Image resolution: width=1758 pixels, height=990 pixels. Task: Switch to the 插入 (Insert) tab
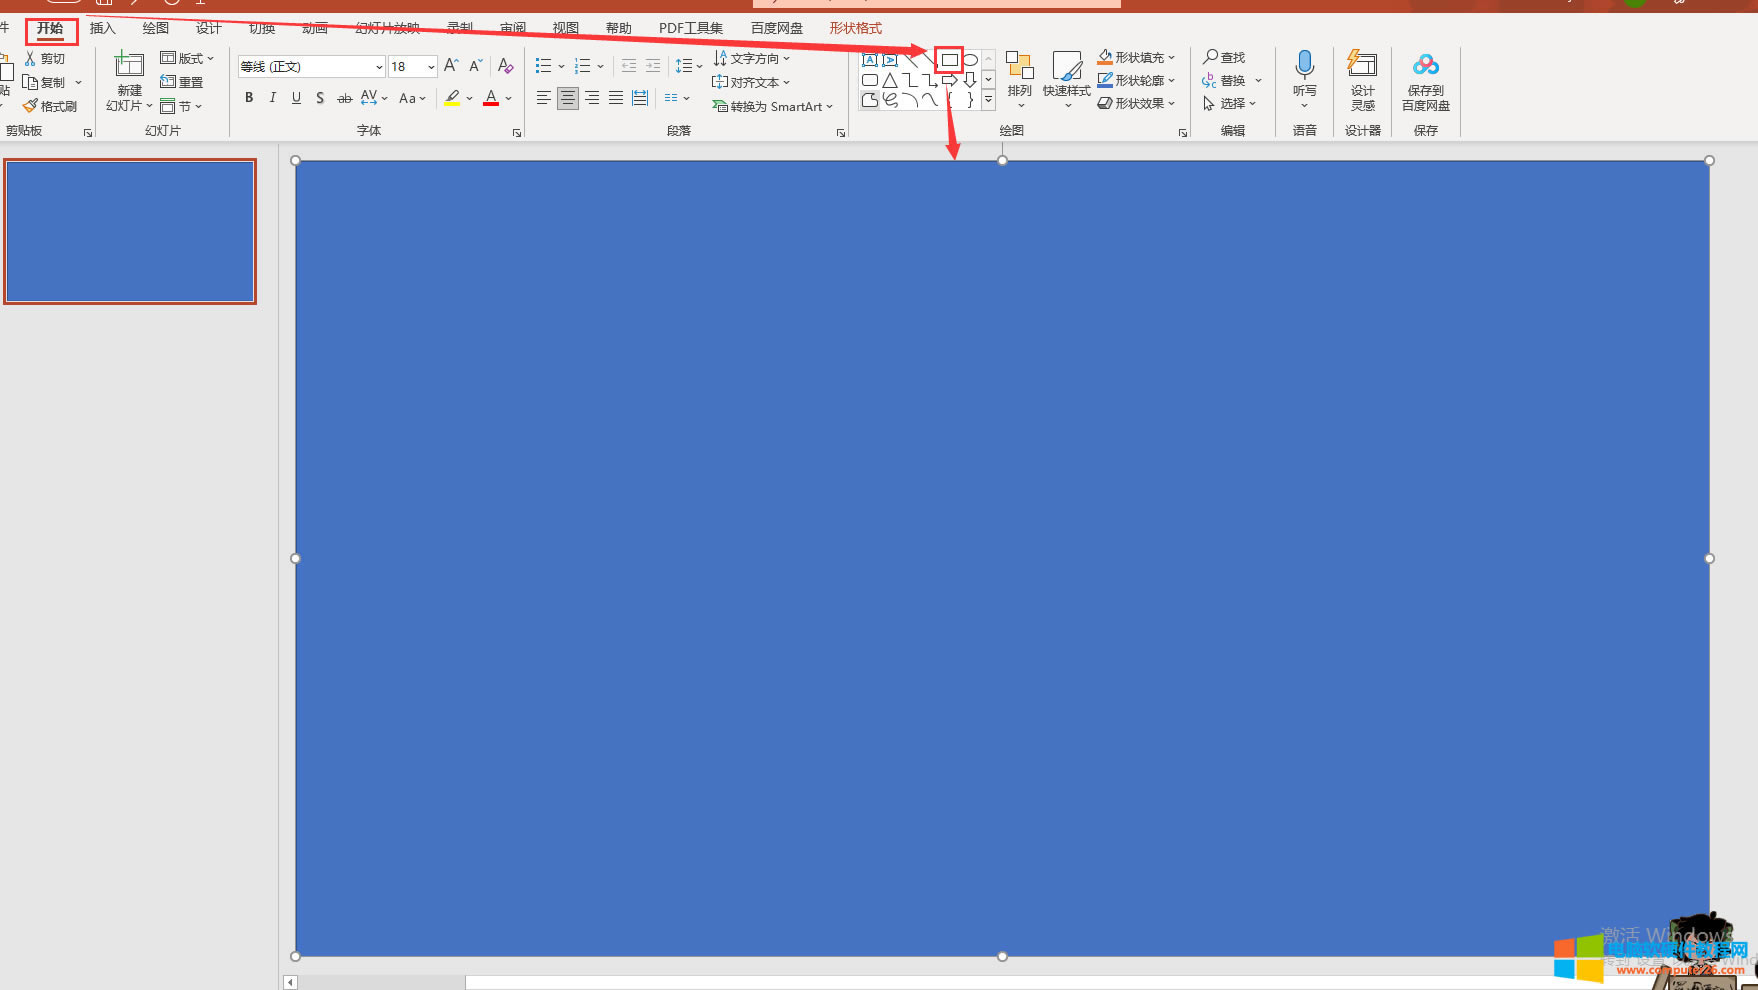coord(103,28)
